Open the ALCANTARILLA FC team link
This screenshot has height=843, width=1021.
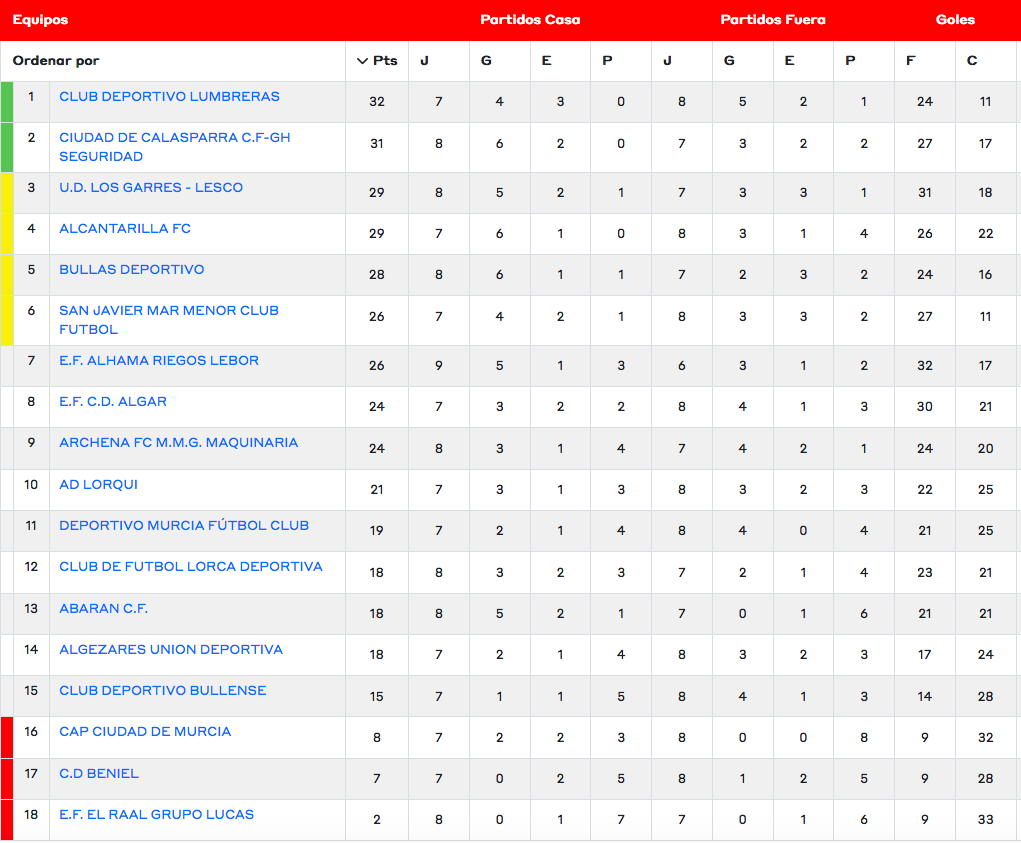click(x=125, y=229)
